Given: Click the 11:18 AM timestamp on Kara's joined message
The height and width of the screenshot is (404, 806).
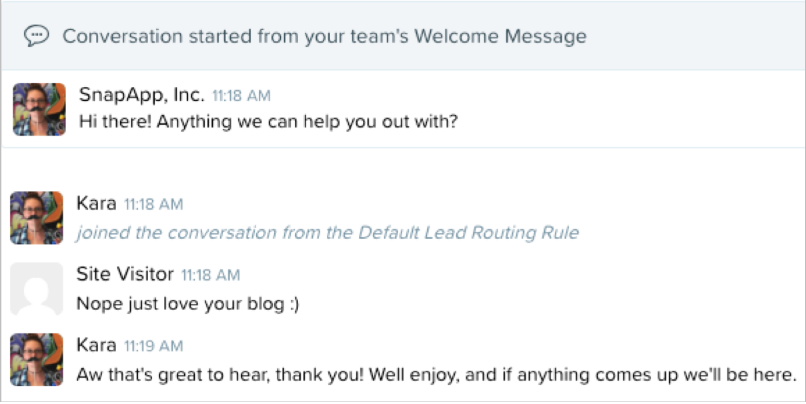Looking at the screenshot, I should (x=154, y=204).
